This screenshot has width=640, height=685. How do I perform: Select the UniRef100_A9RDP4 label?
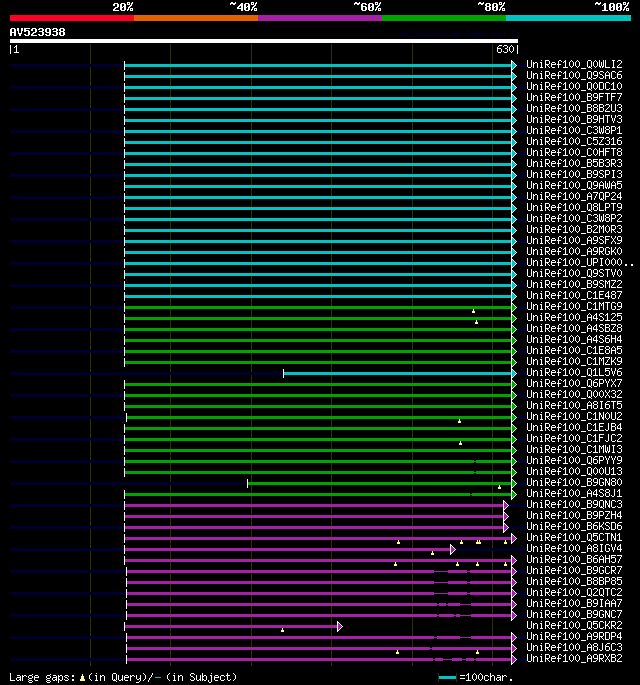(x=574, y=637)
